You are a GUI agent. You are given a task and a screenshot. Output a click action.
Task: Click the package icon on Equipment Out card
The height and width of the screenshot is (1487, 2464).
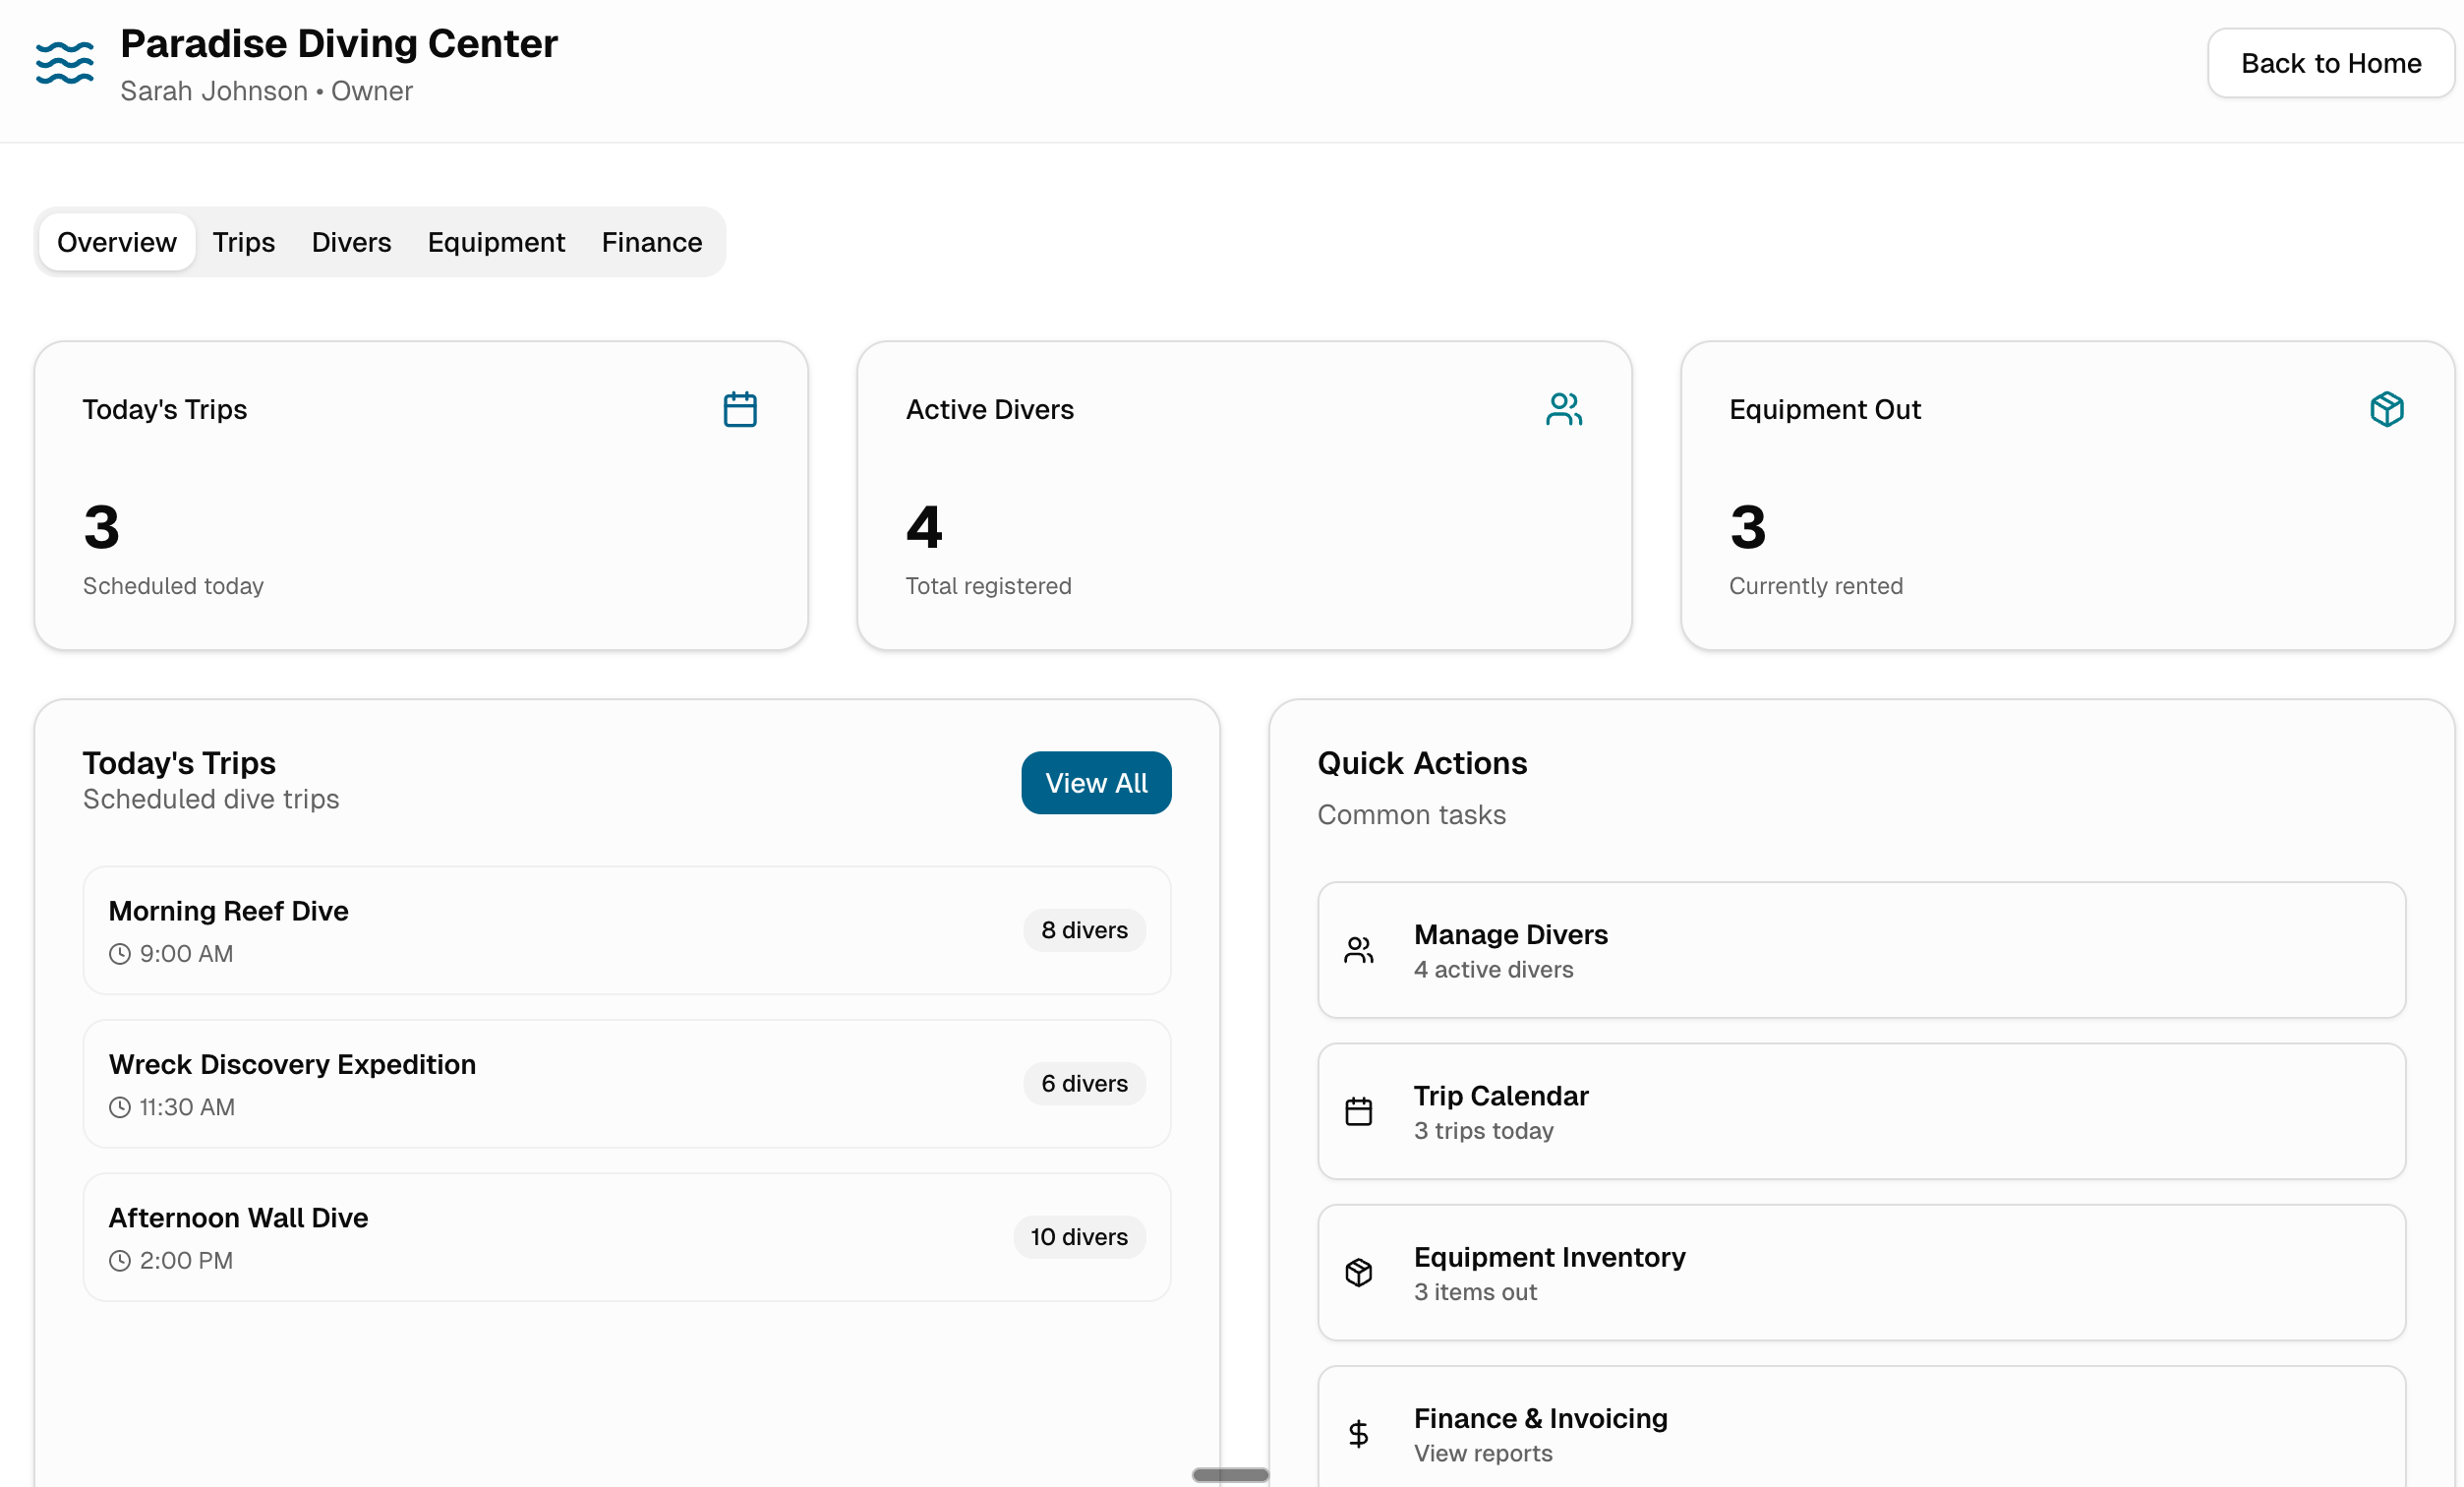click(x=2387, y=408)
